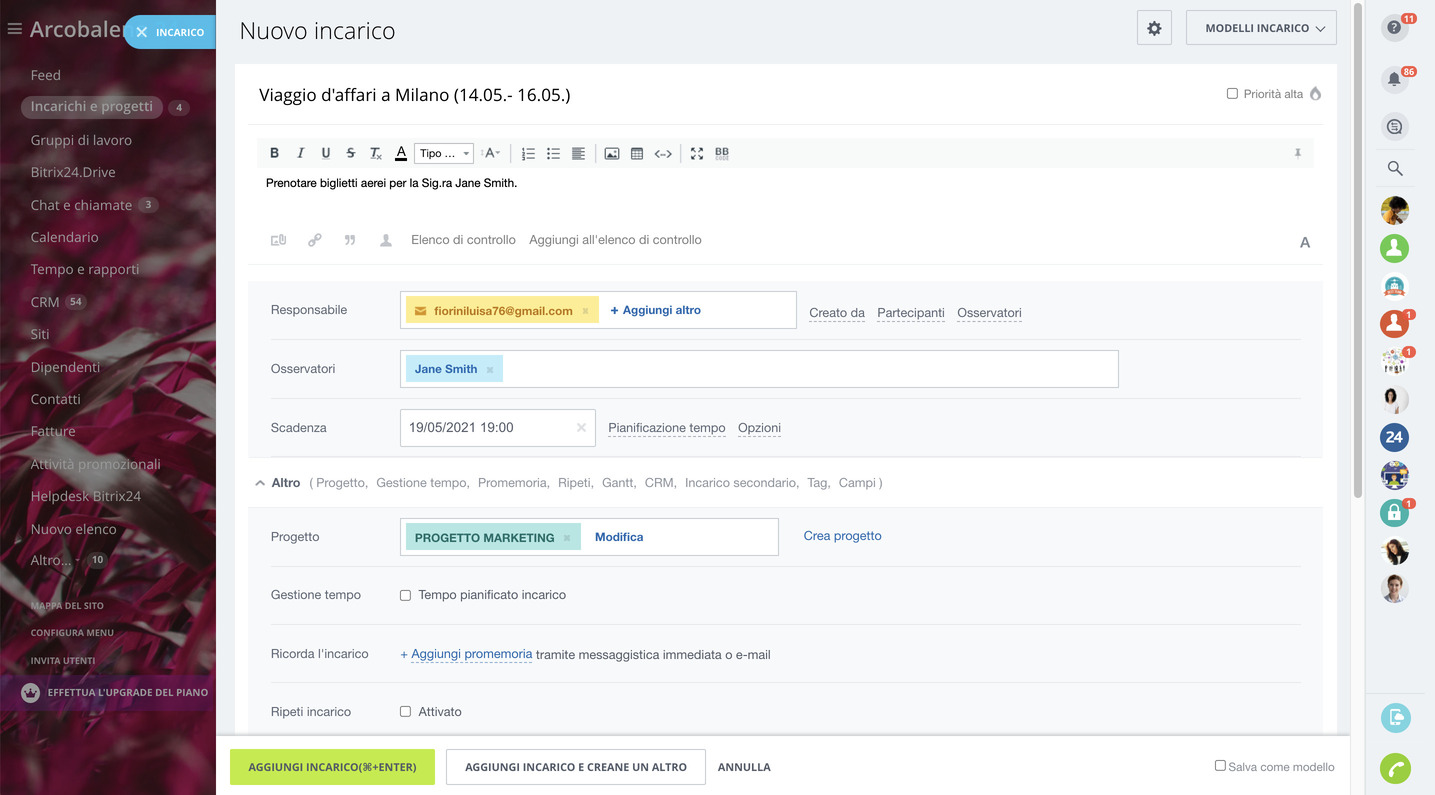Screen dimensions: 1435x795
Task: Click AGGIUNGI INCARICO button
Action: 332,767
